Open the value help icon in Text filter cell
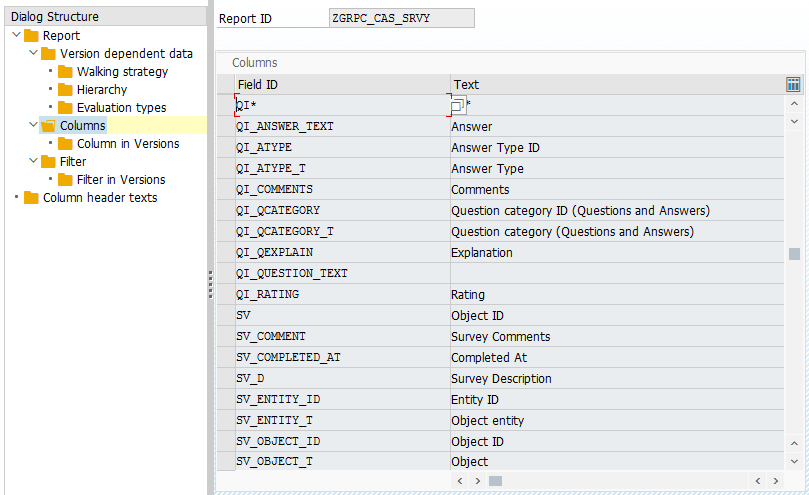The width and height of the screenshot is (809, 495). click(x=458, y=105)
